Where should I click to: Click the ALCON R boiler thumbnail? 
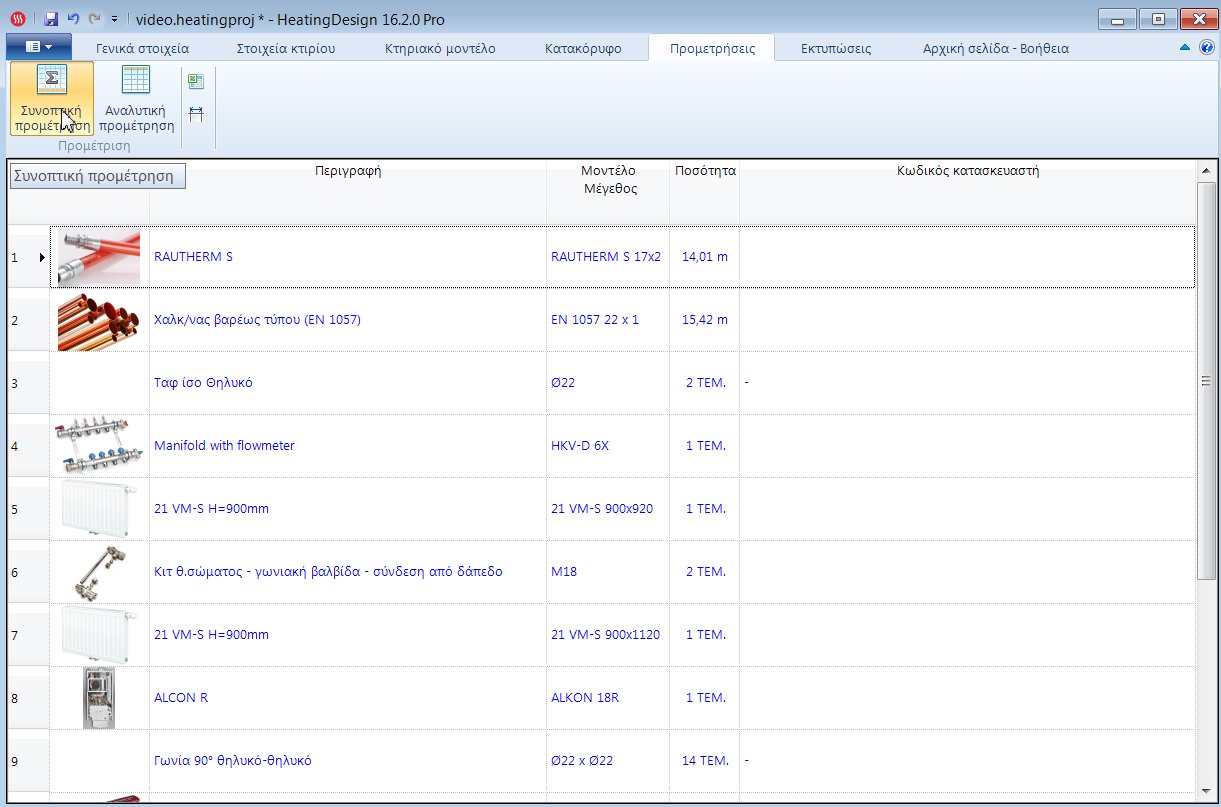(98, 698)
